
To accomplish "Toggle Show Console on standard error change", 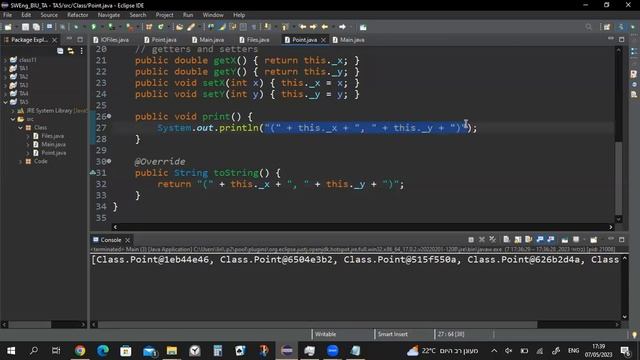I will [x=551, y=240].
